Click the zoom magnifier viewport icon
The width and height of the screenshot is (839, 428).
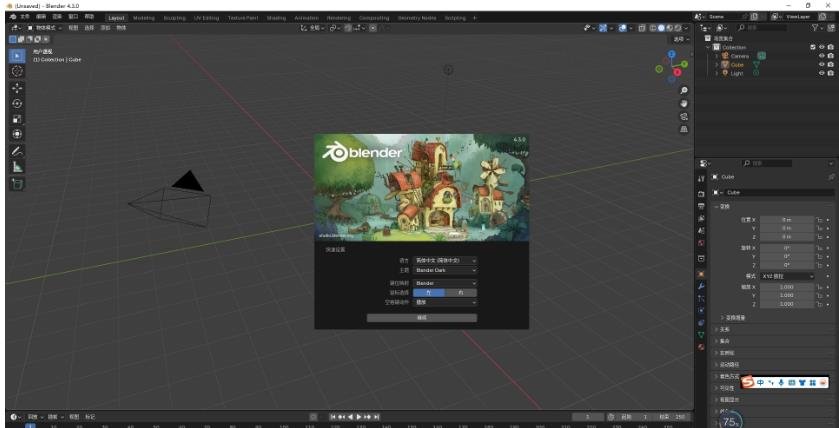tap(684, 90)
